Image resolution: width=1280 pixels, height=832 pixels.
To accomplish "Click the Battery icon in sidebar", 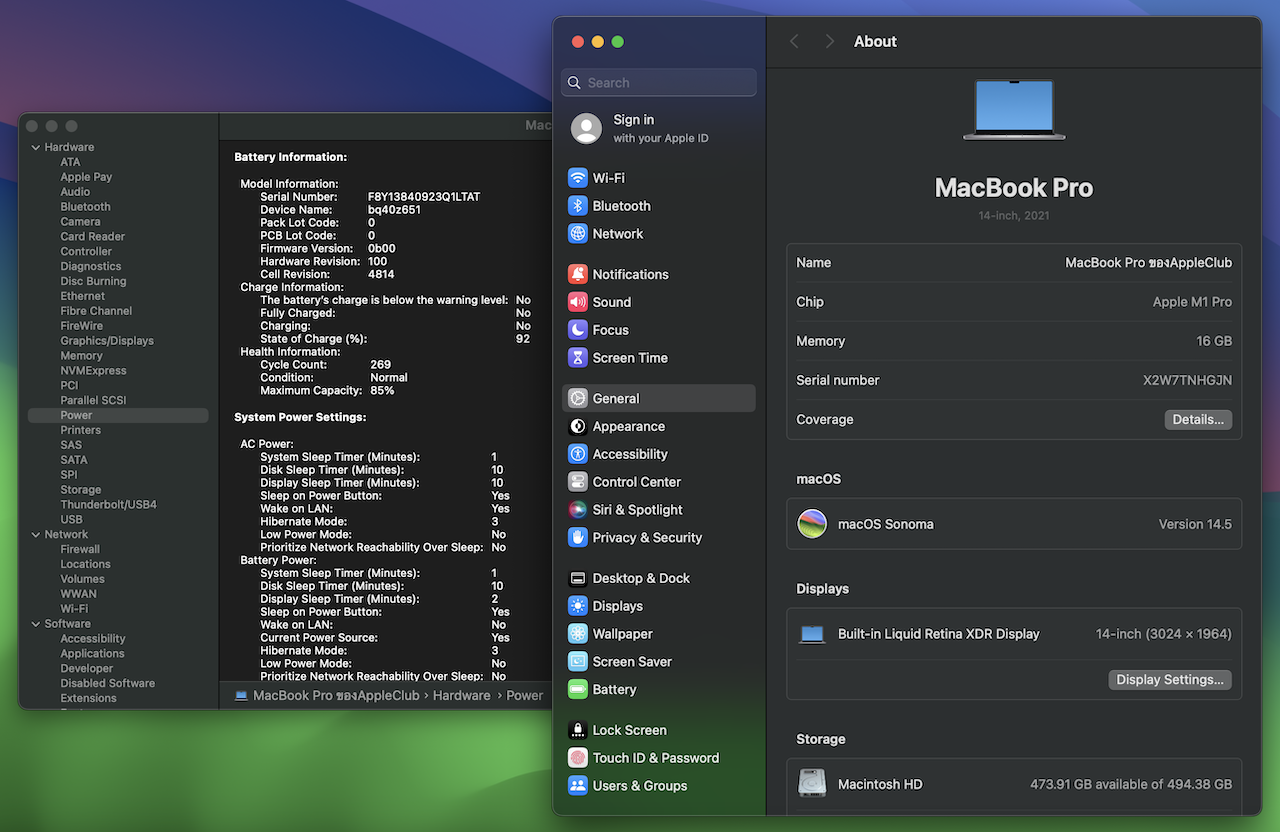I will pyautogui.click(x=578, y=690).
